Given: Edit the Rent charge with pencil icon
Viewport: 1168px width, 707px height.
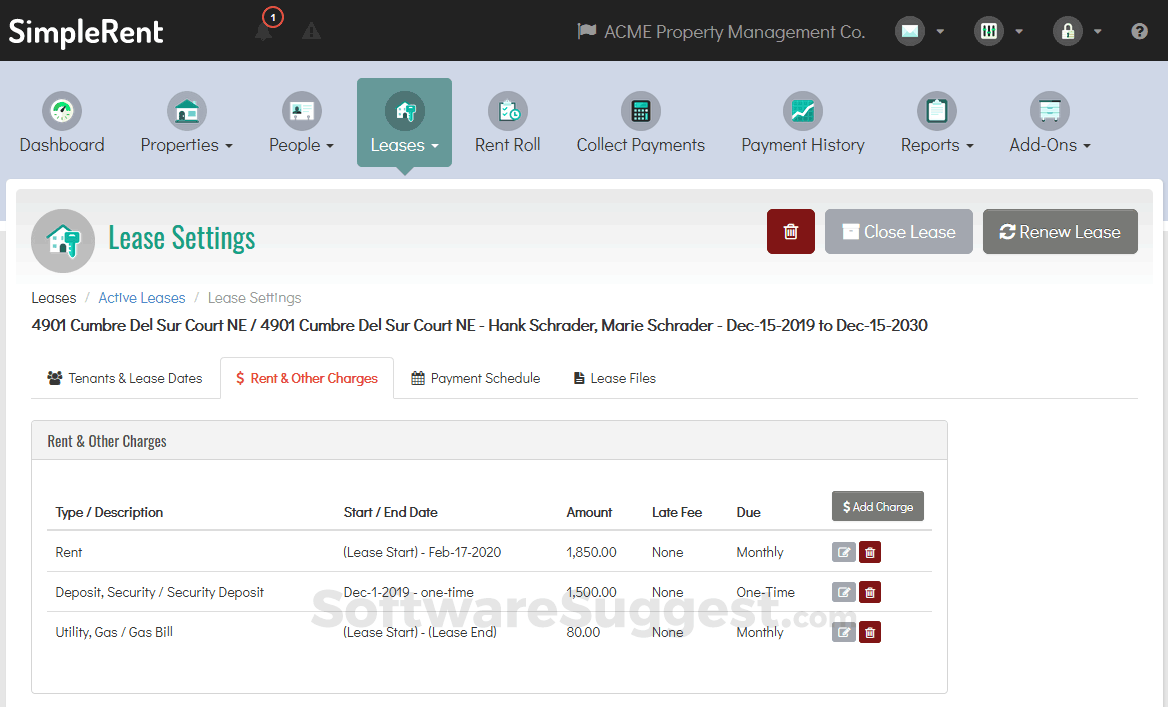Looking at the screenshot, I should point(843,552).
